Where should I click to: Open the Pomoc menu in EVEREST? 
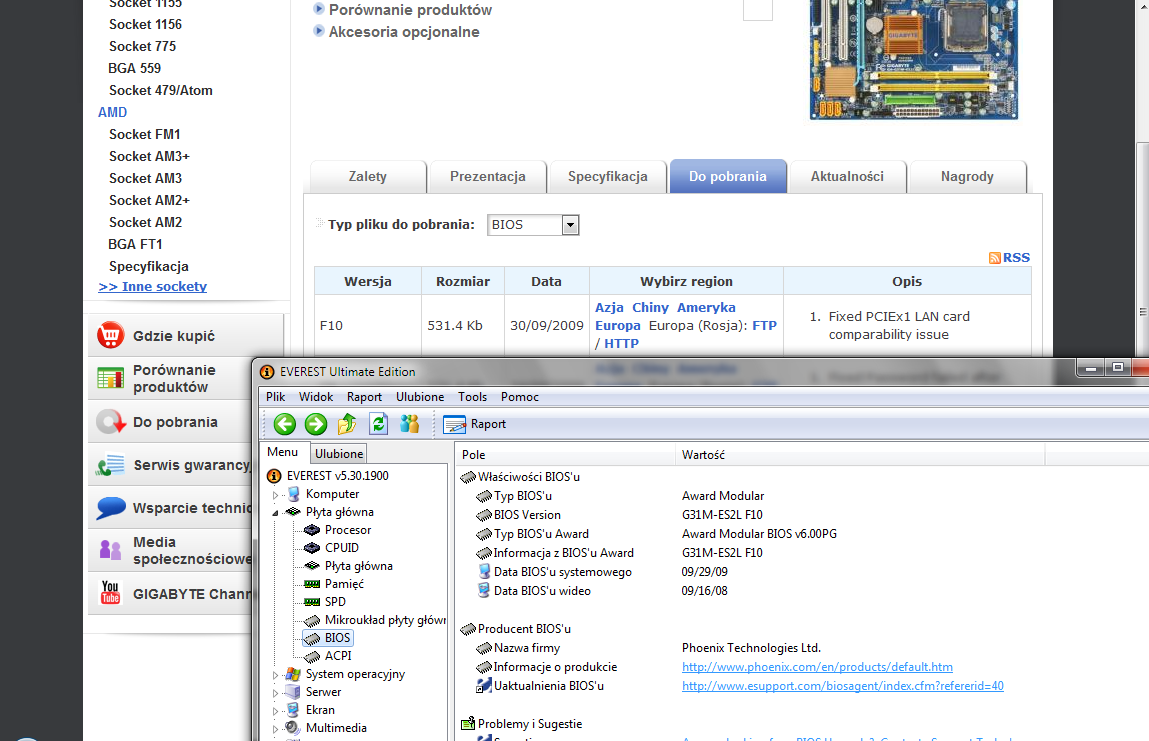pyautogui.click(x=520, y=397)
